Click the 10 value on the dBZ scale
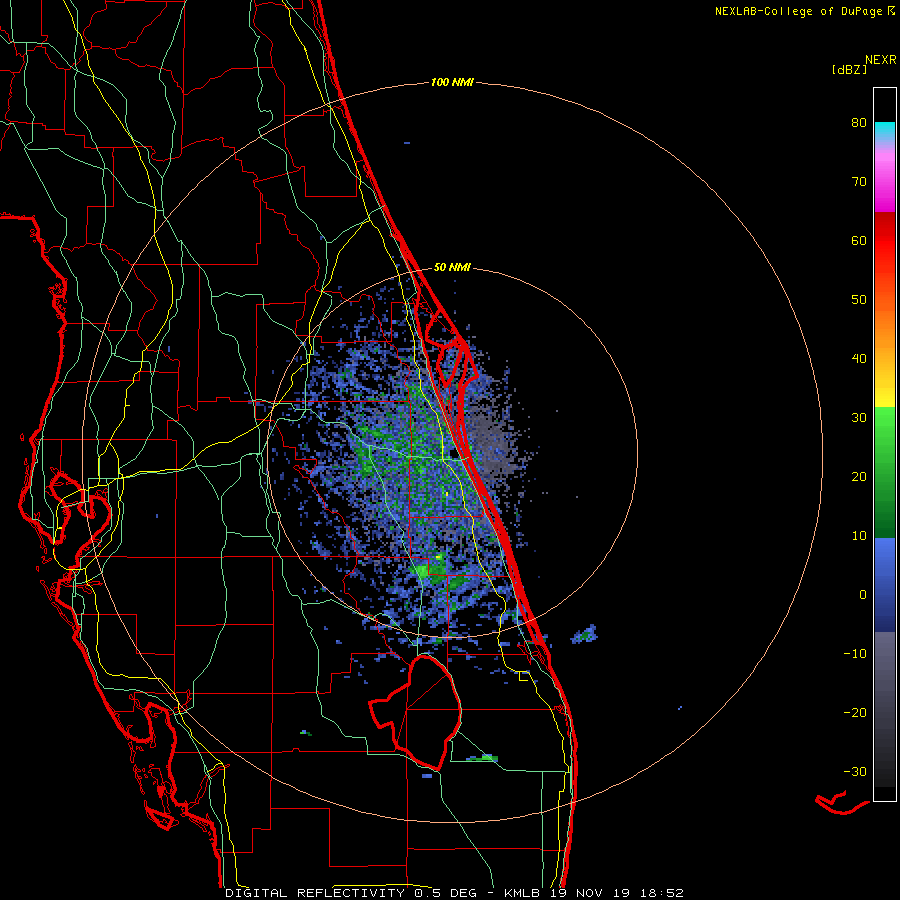This screenshot has width=900, height=900. (859, 536)
